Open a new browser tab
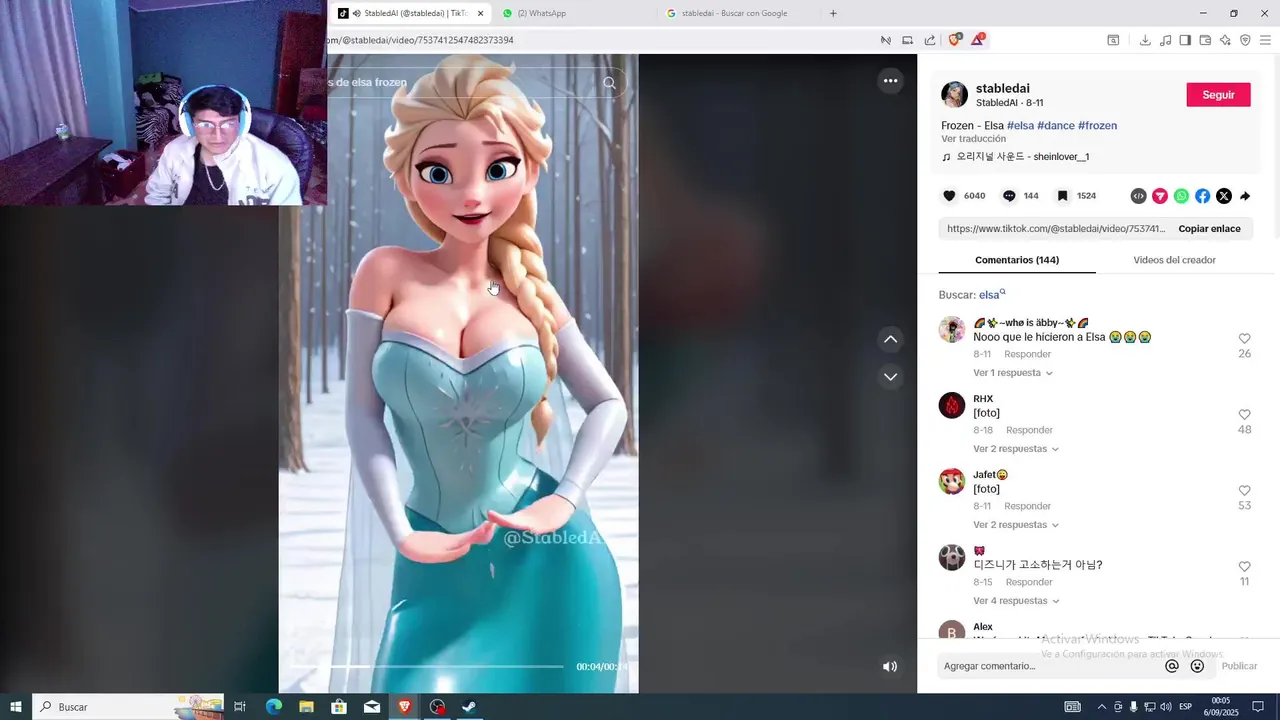Screen dimensions: 1280x720 (x=833, y=13)
